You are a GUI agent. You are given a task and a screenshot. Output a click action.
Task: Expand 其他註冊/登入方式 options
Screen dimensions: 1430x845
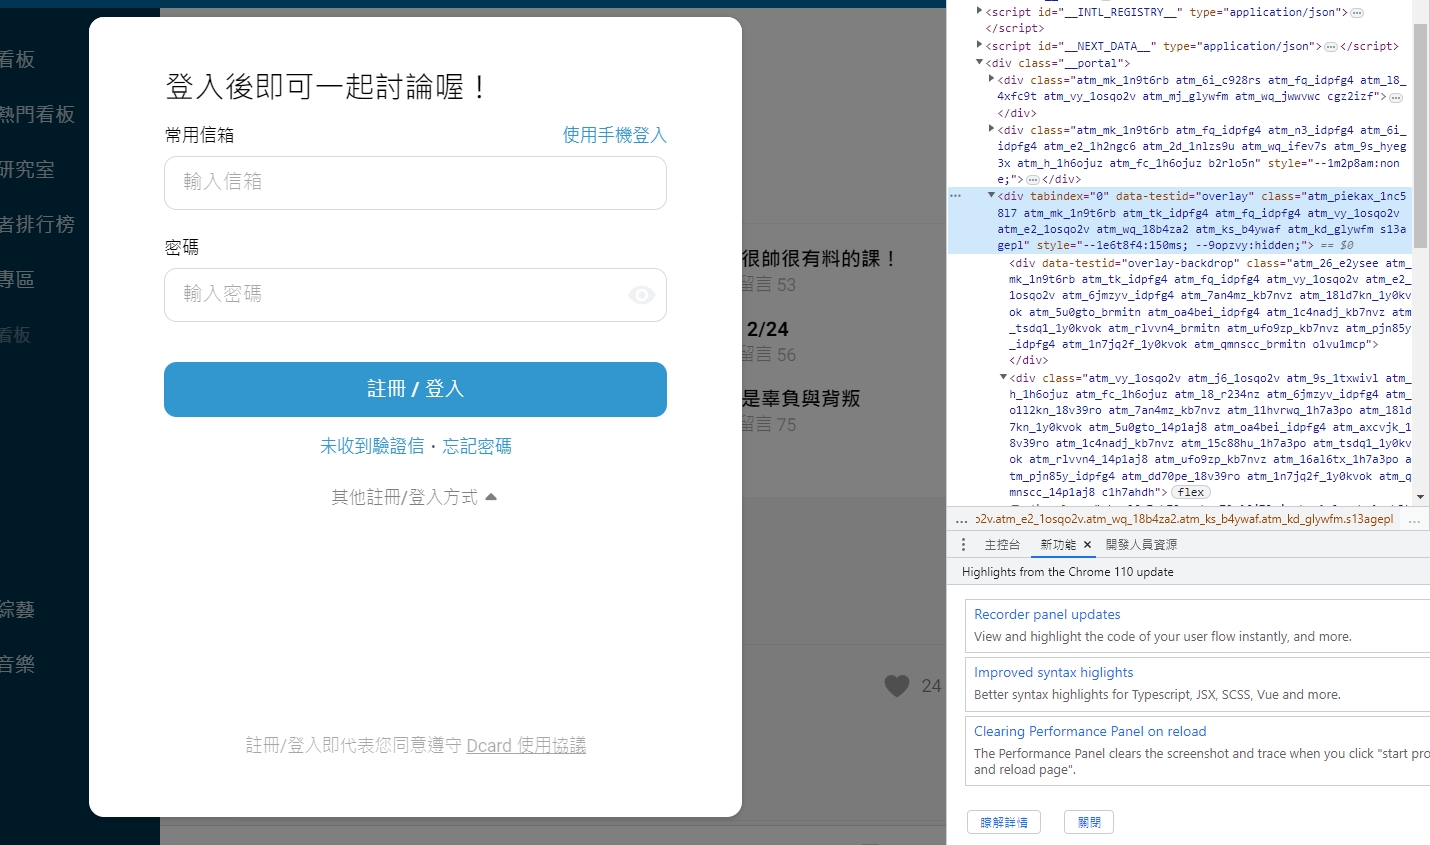coord(414,497)
